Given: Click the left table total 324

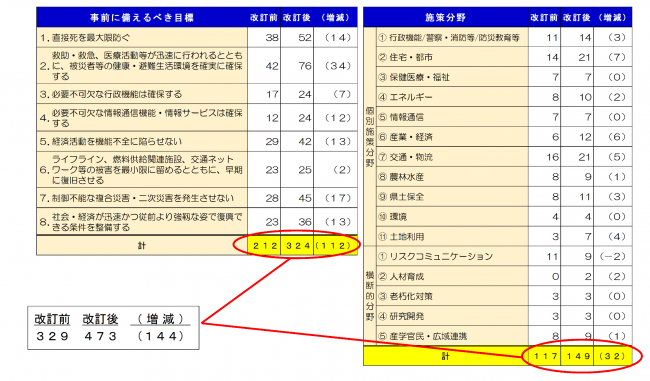Looking at the screenshot, I should (298, 245).
